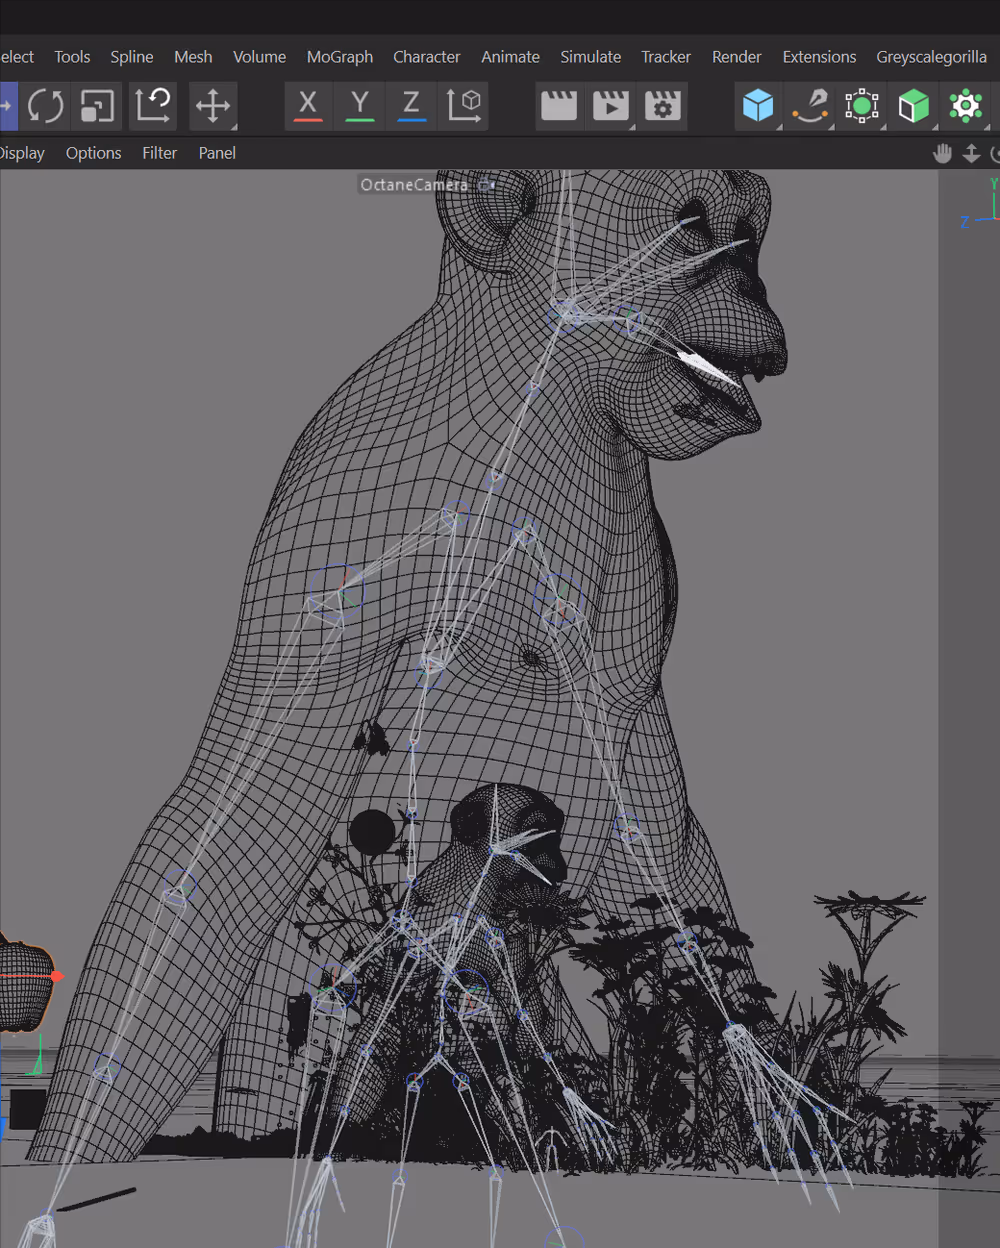Open the Character menu

coord(426,57)
